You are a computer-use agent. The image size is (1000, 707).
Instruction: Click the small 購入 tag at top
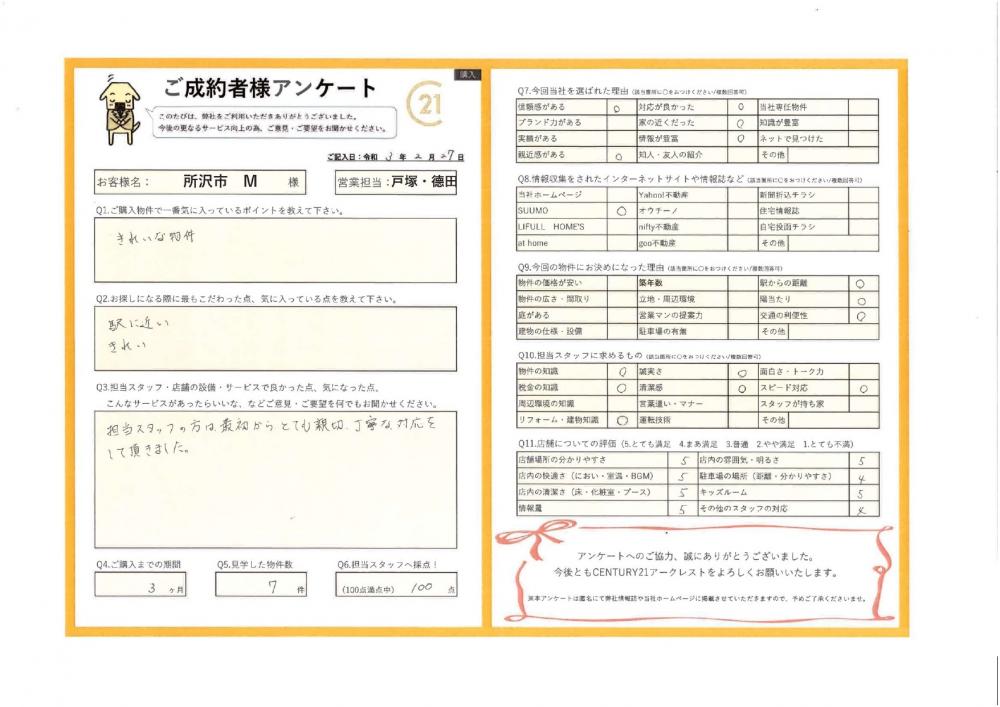pos(468,75)
